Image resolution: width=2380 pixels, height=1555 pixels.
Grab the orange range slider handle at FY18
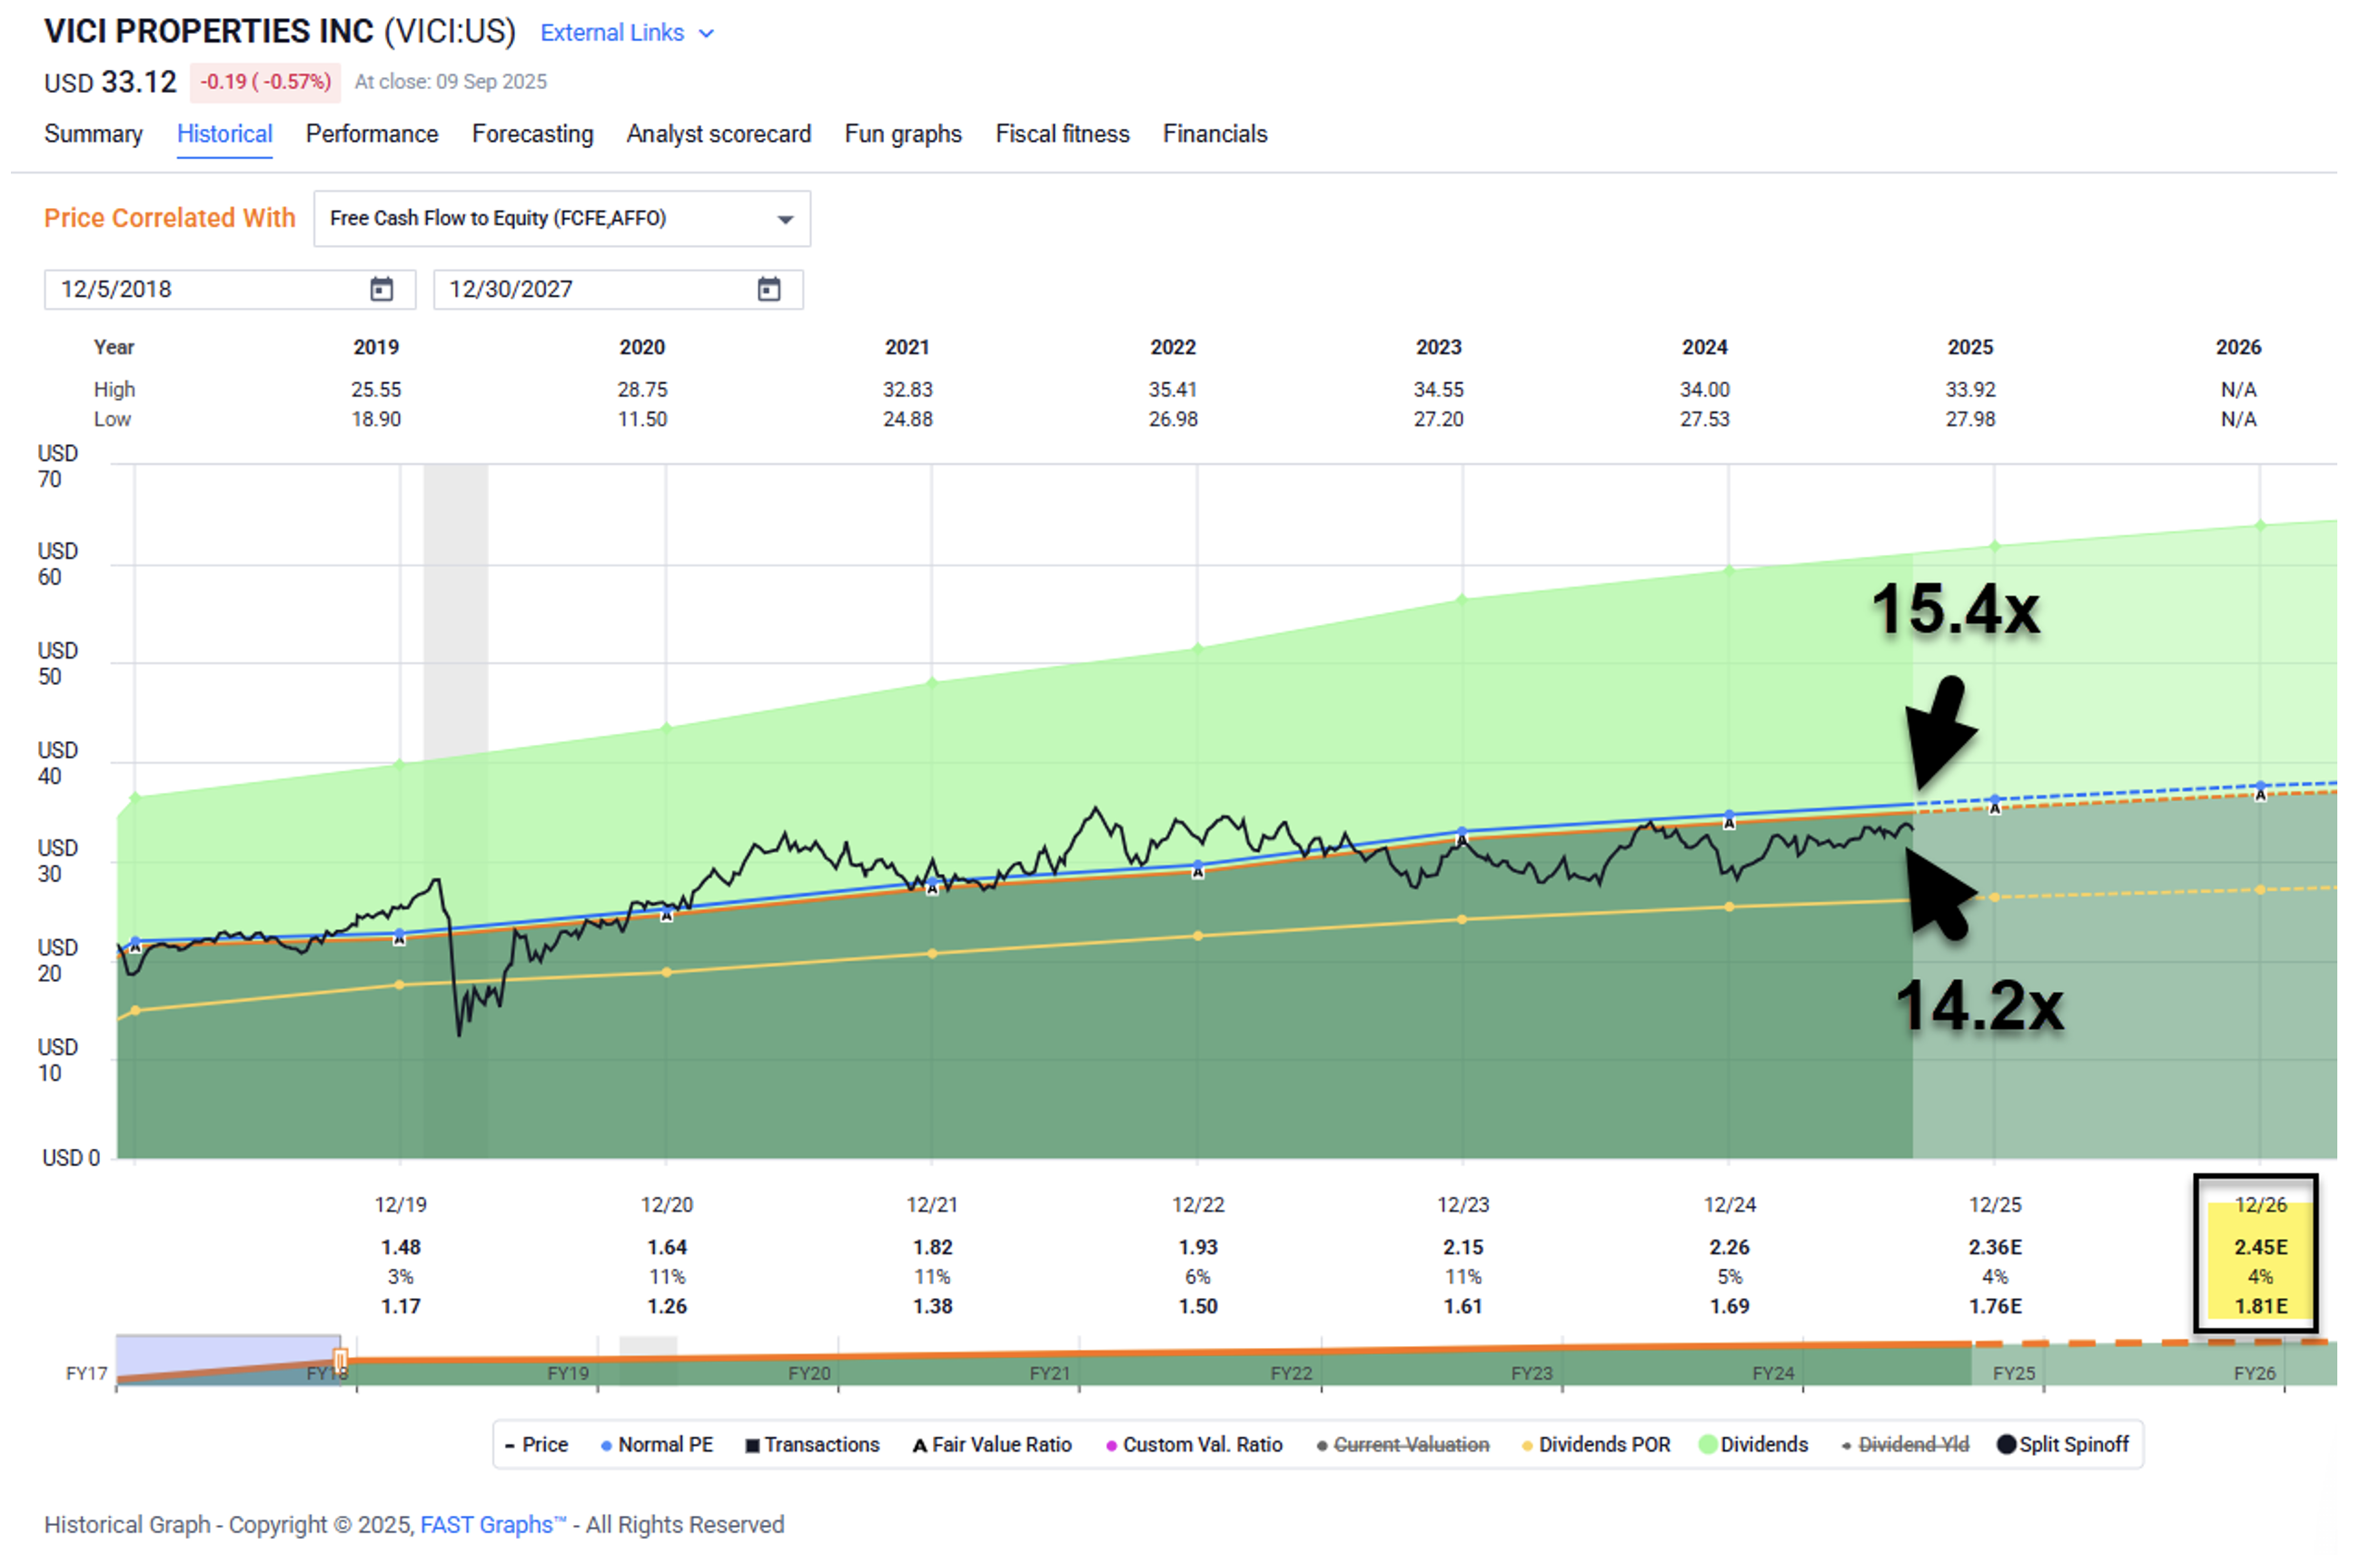(341, 1361)
